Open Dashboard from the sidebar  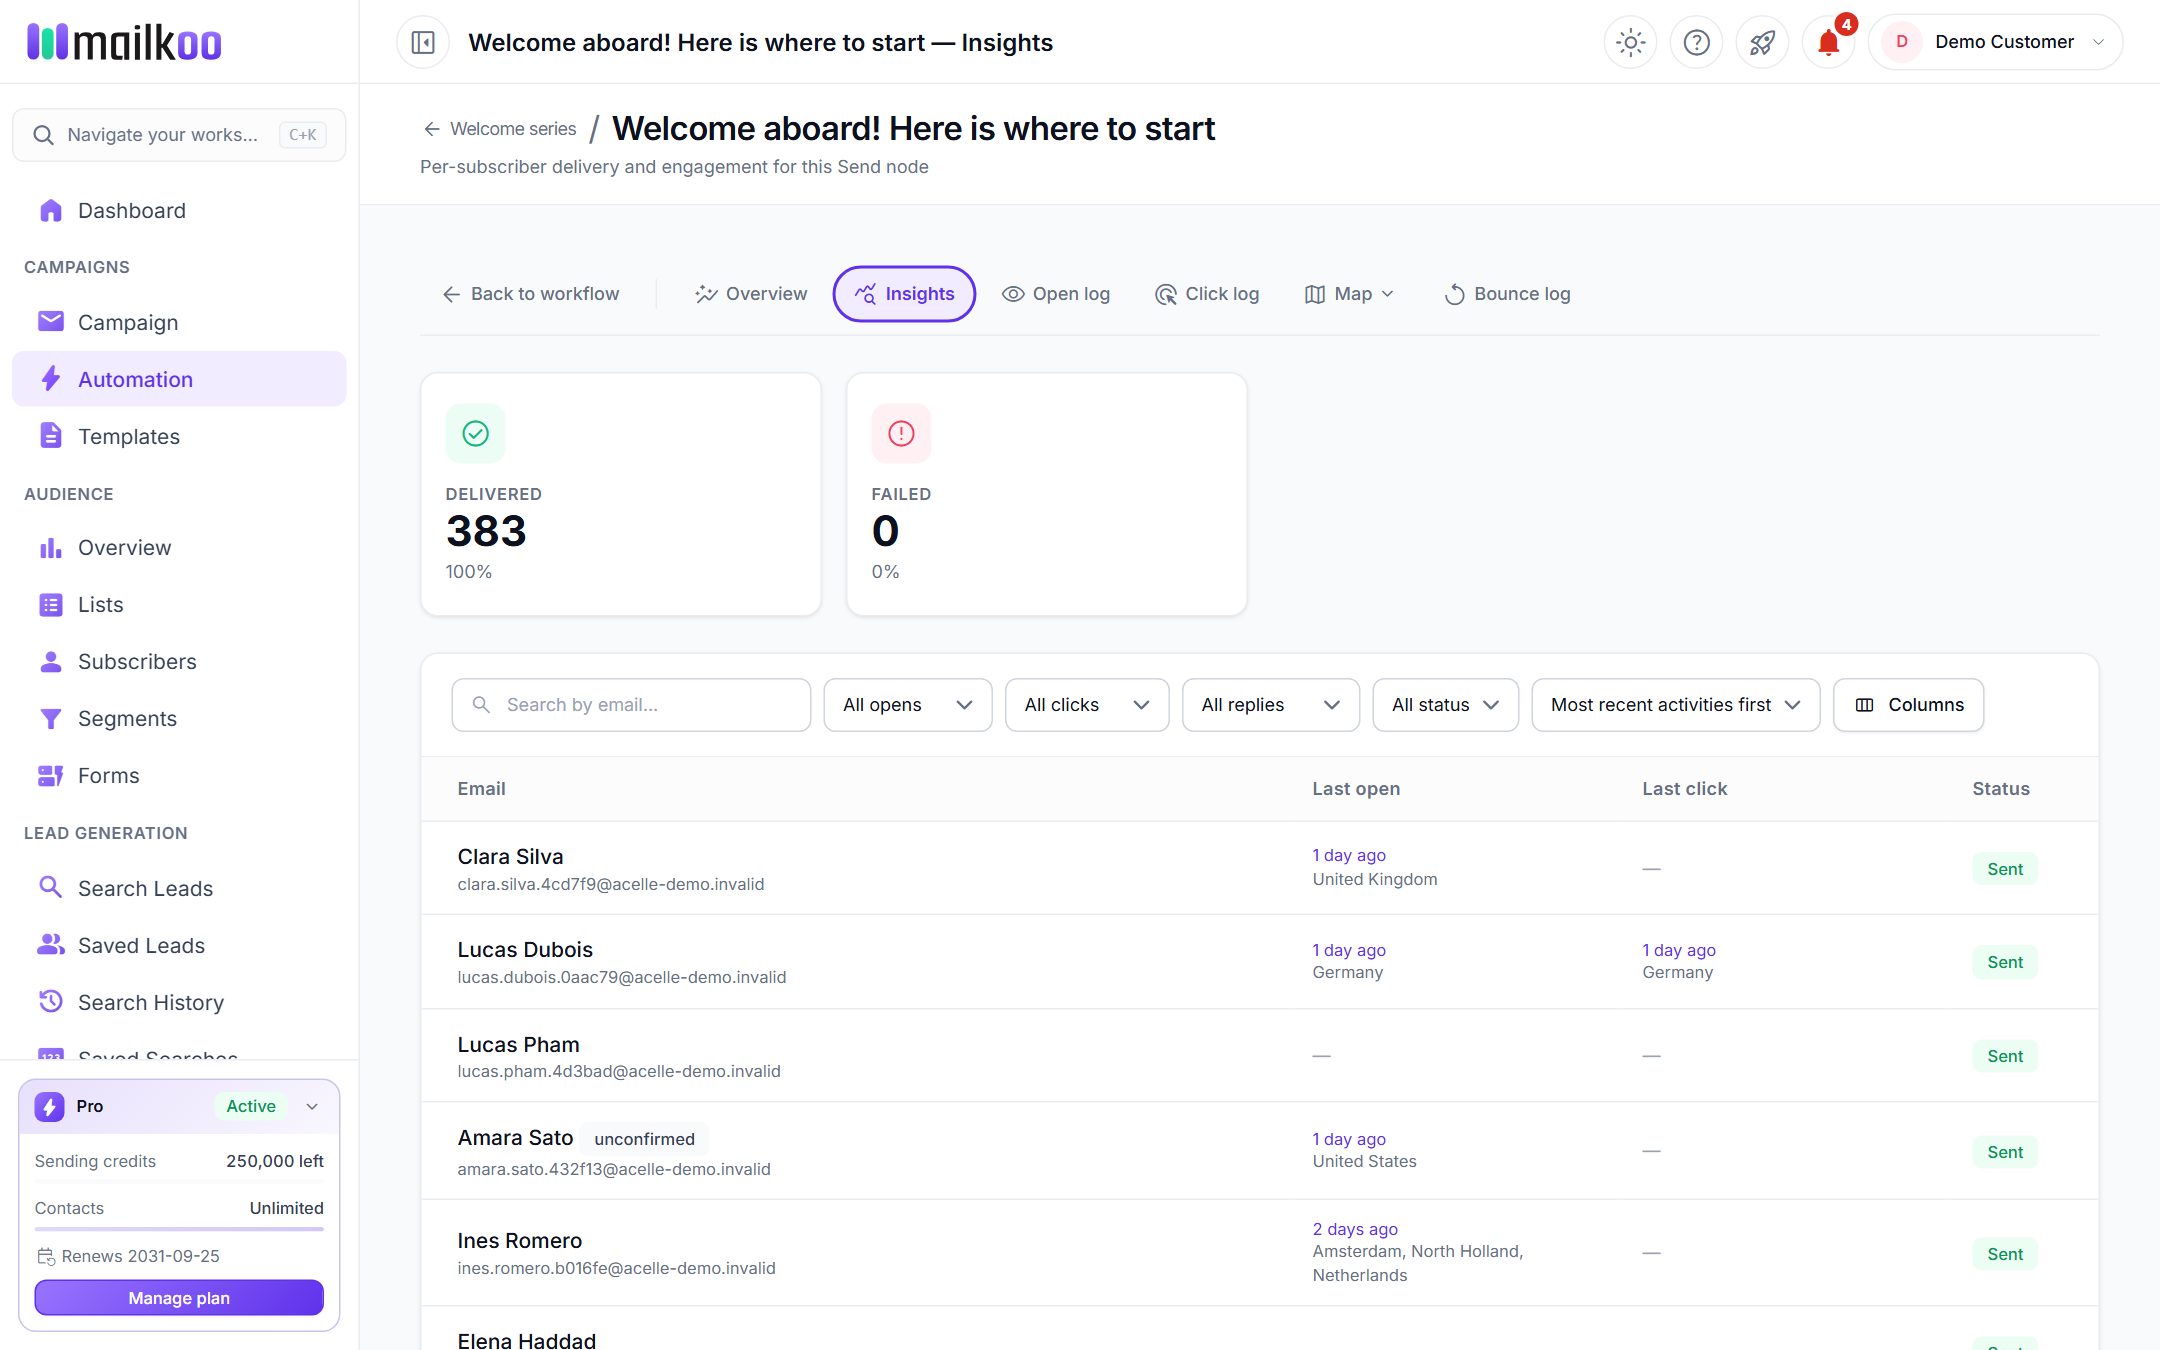click(x=179, y=210)
